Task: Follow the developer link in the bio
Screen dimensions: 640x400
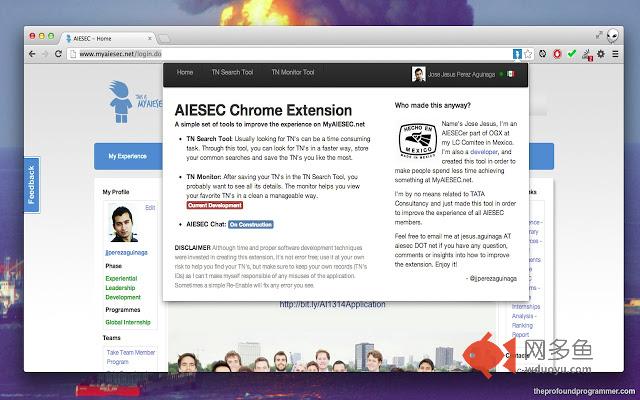Action: [484, 152]
